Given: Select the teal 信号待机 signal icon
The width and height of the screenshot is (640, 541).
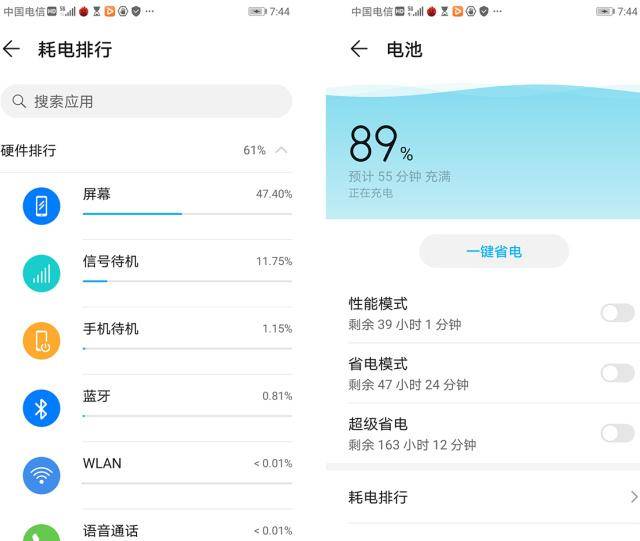Looking at the screenshot, I should point(42,273).
